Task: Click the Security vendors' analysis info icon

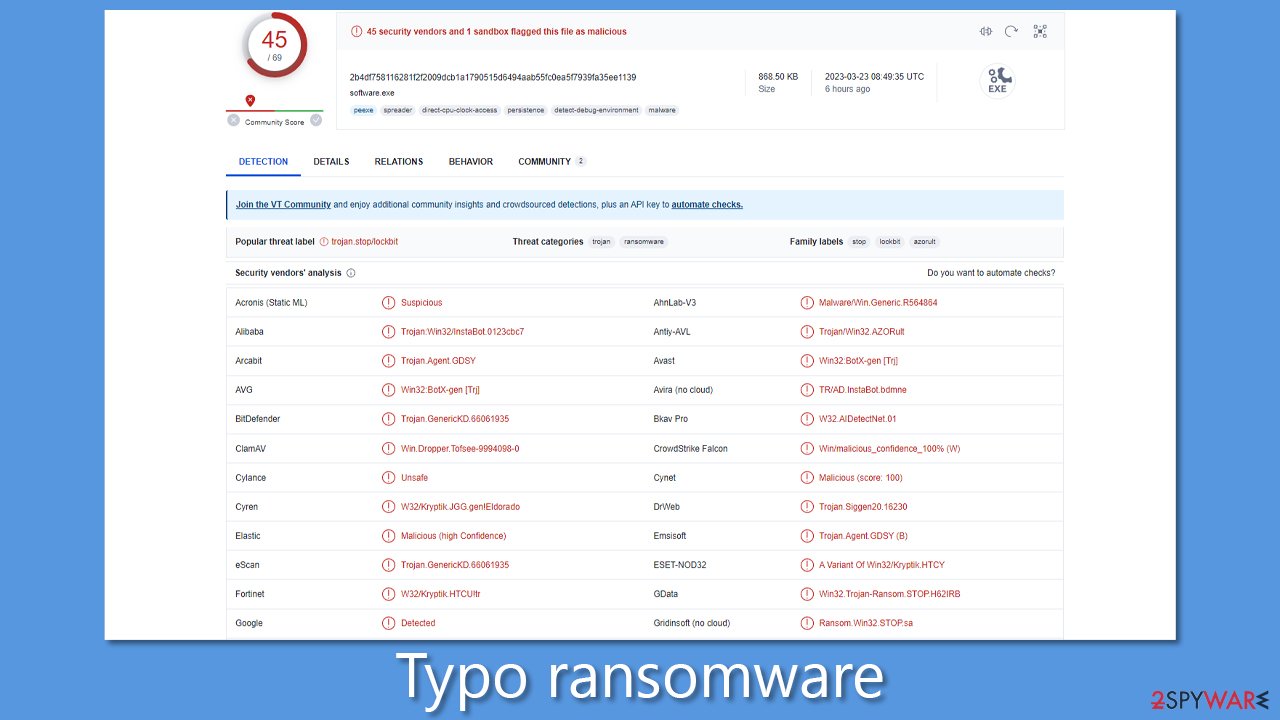Action: pyautogui.click(x=349, y=272)
